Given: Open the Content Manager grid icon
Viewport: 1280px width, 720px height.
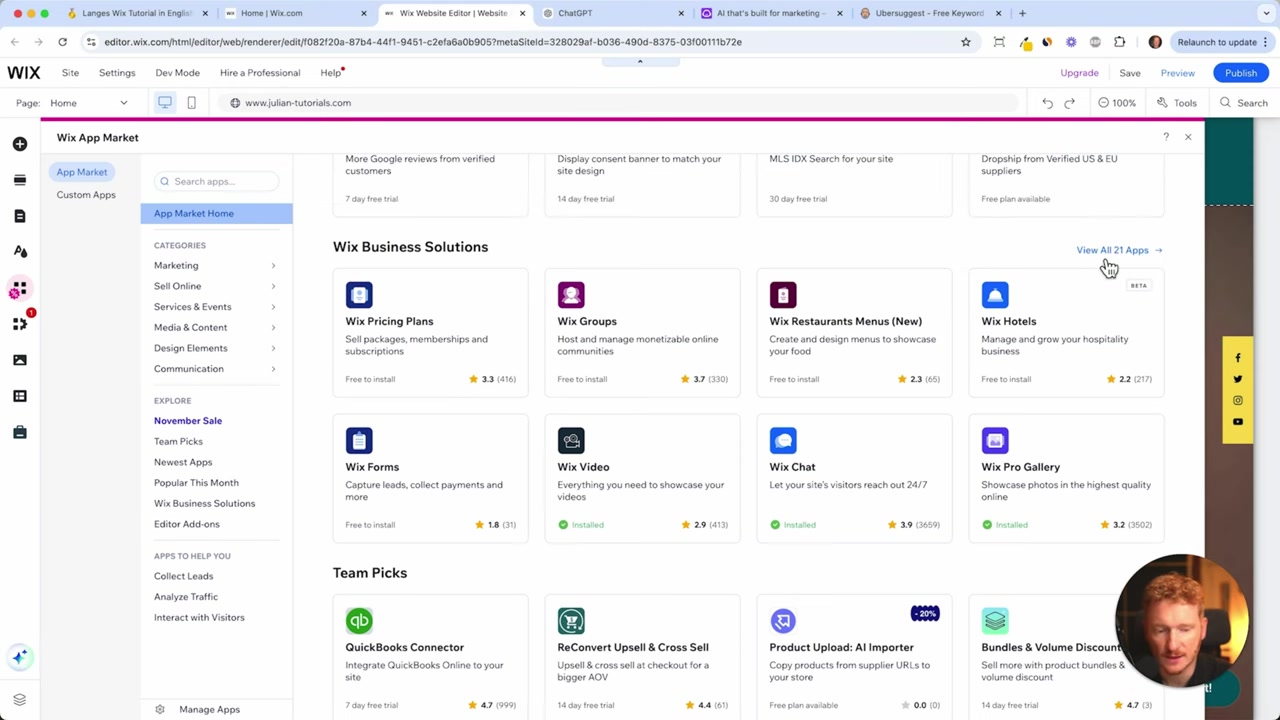Looking at the screenshot, I should [20, 396].
